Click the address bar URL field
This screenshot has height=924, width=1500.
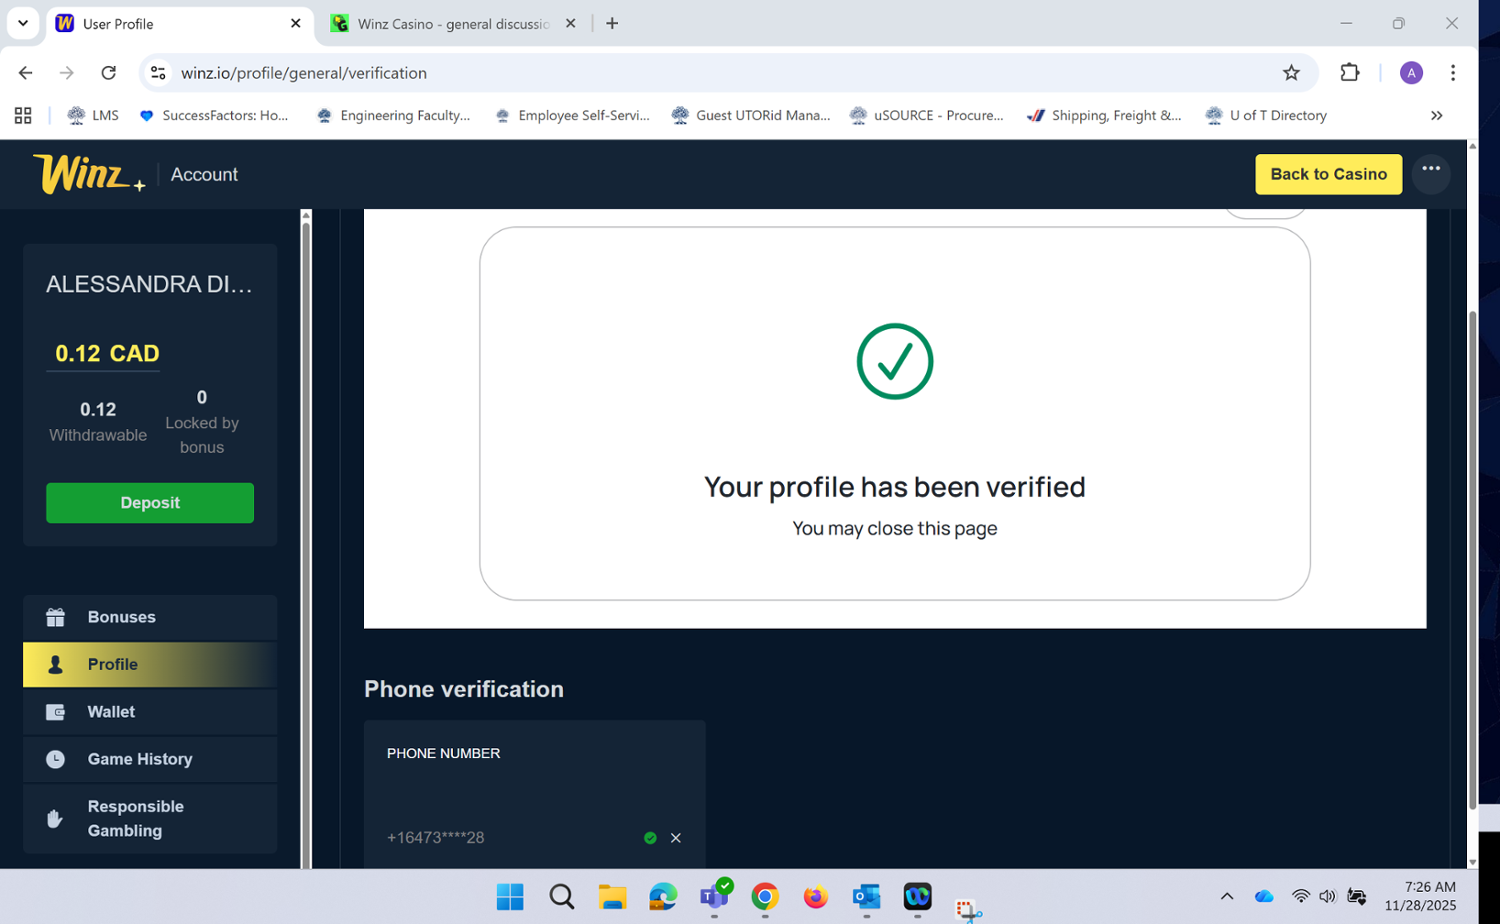click(700, 73)
